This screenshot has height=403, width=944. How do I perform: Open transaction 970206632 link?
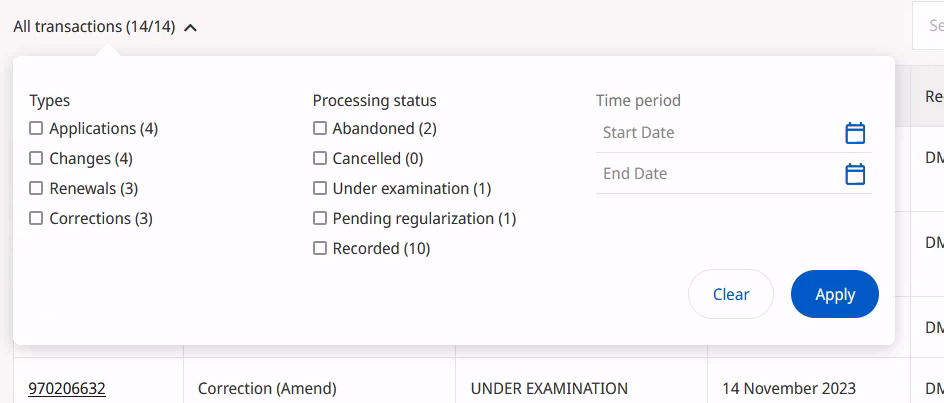coord(67,389)
